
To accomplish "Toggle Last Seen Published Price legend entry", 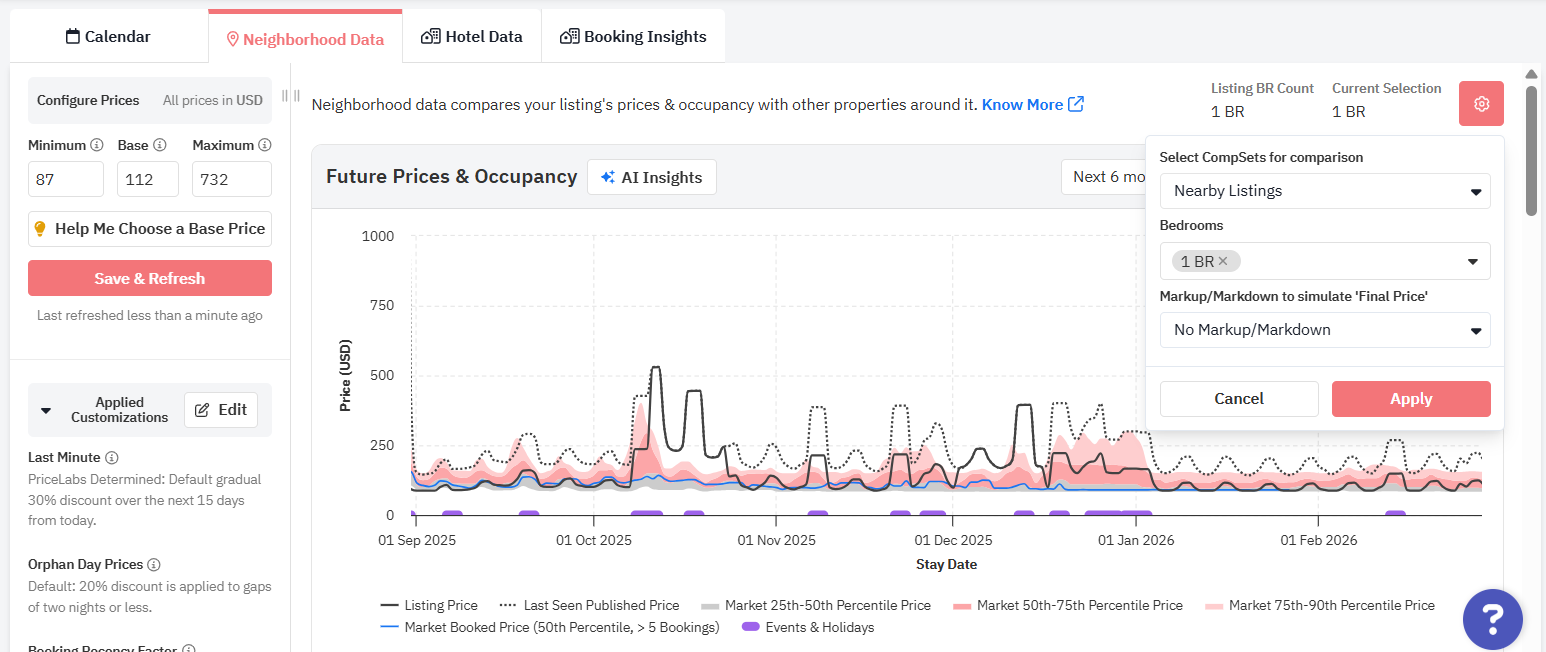I will 589,605.
